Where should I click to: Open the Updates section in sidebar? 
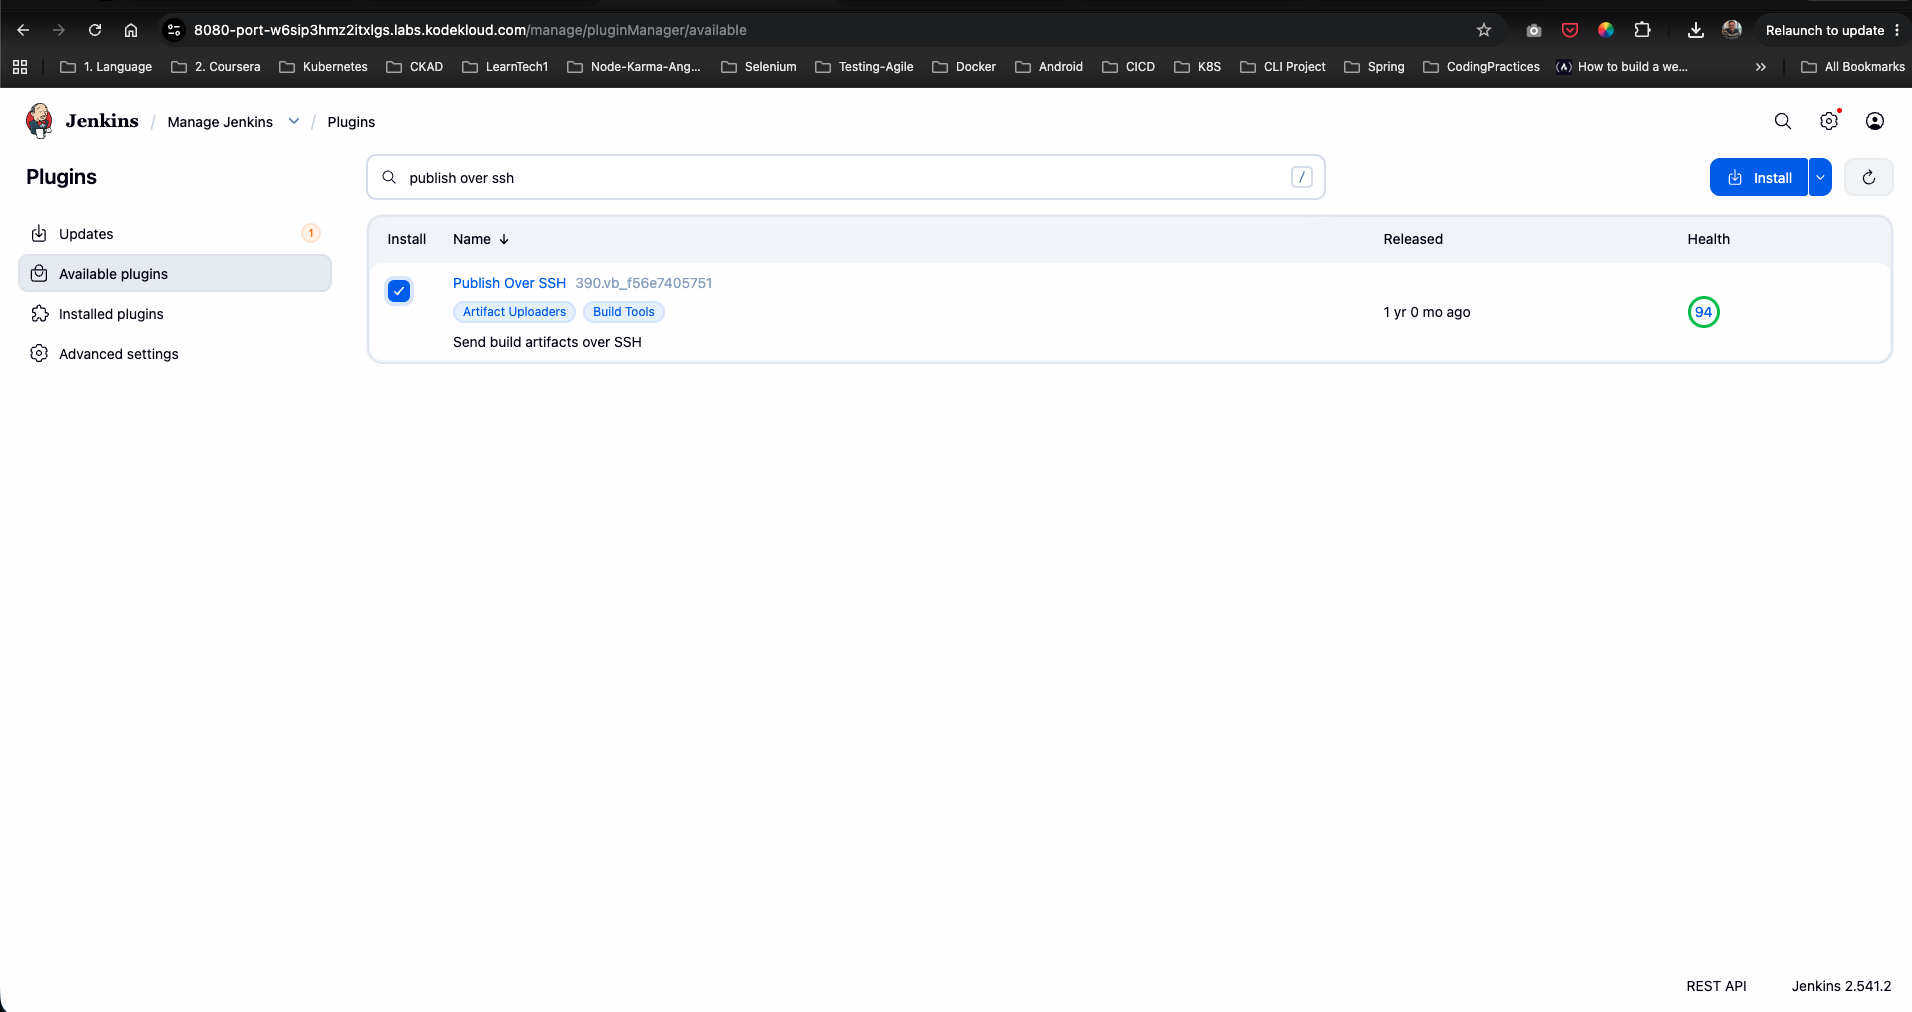(x=175, y=233)
